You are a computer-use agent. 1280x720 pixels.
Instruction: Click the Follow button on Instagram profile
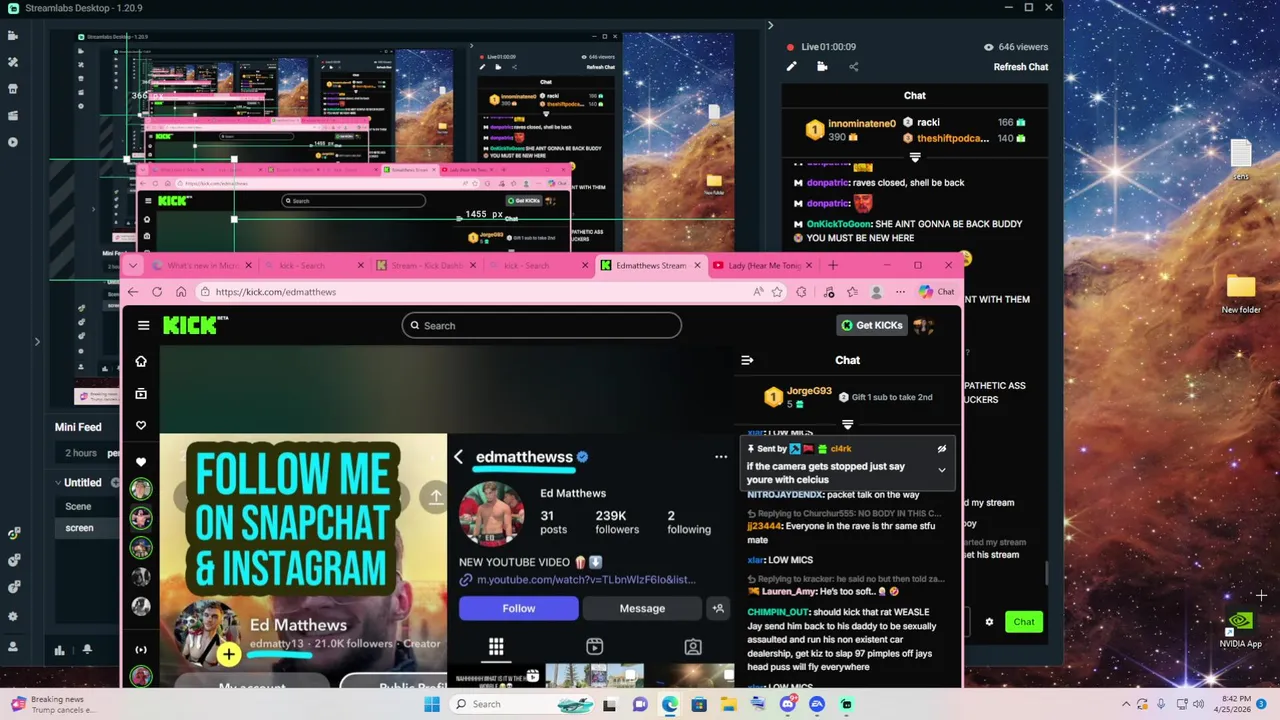519,608
